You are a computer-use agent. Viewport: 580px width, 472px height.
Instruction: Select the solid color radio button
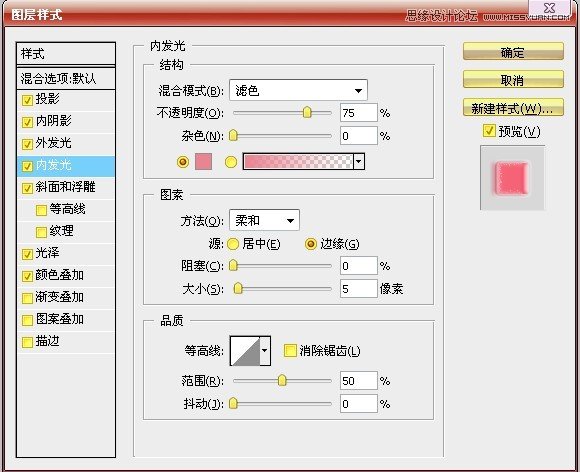[x=183, y=162]
